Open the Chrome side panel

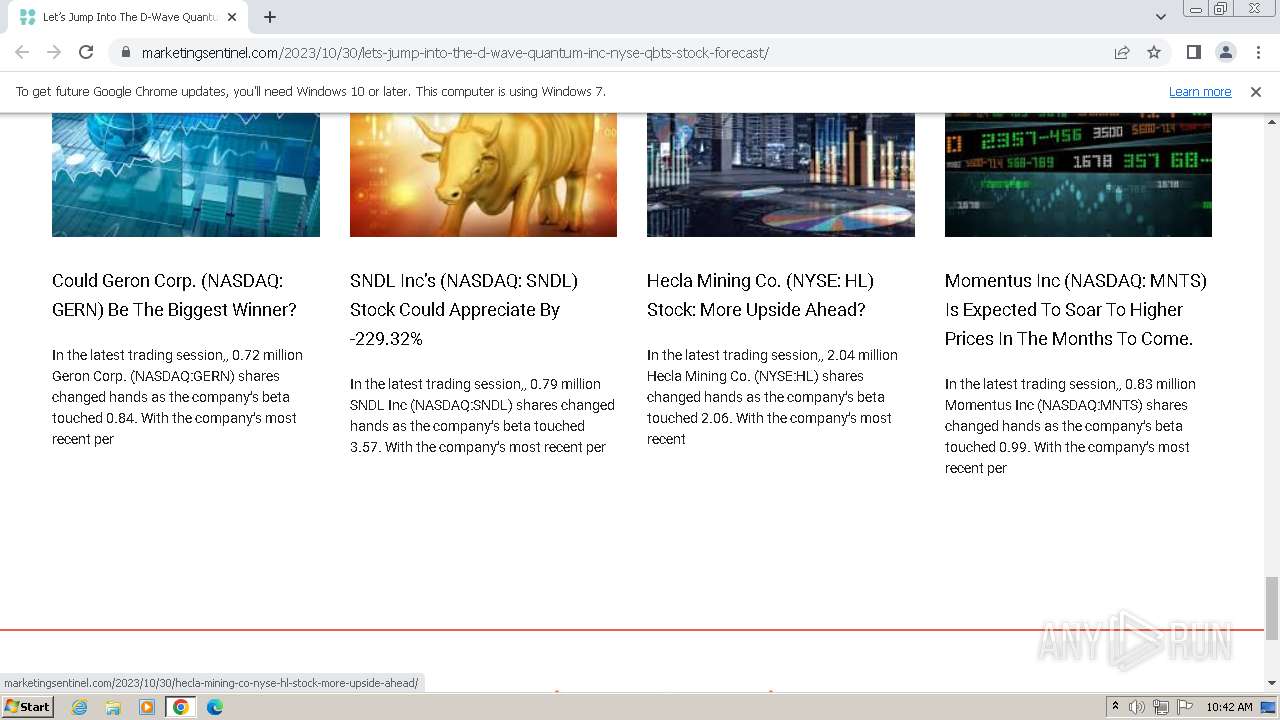pyautogui.click(x=1193, y=52)
